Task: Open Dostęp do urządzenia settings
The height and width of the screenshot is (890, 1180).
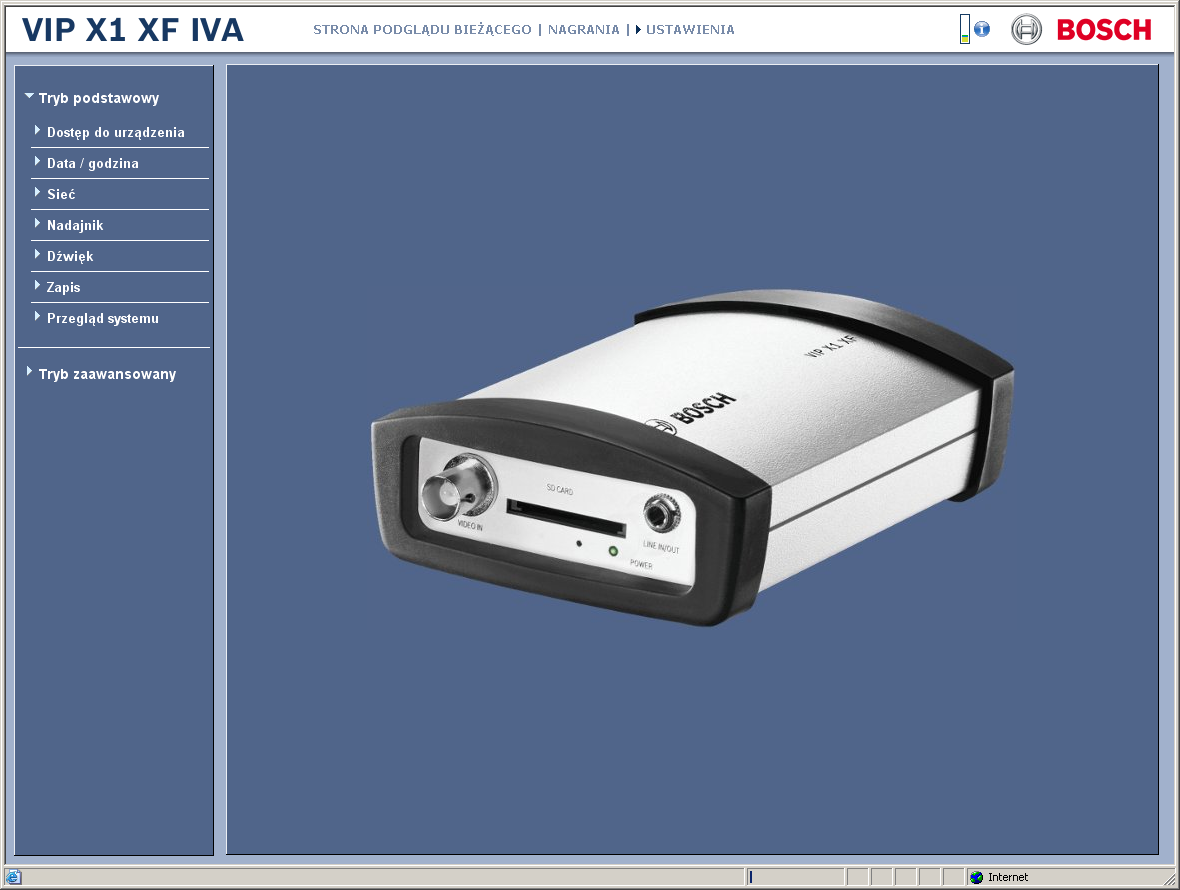Action: (x=116, y=132)
